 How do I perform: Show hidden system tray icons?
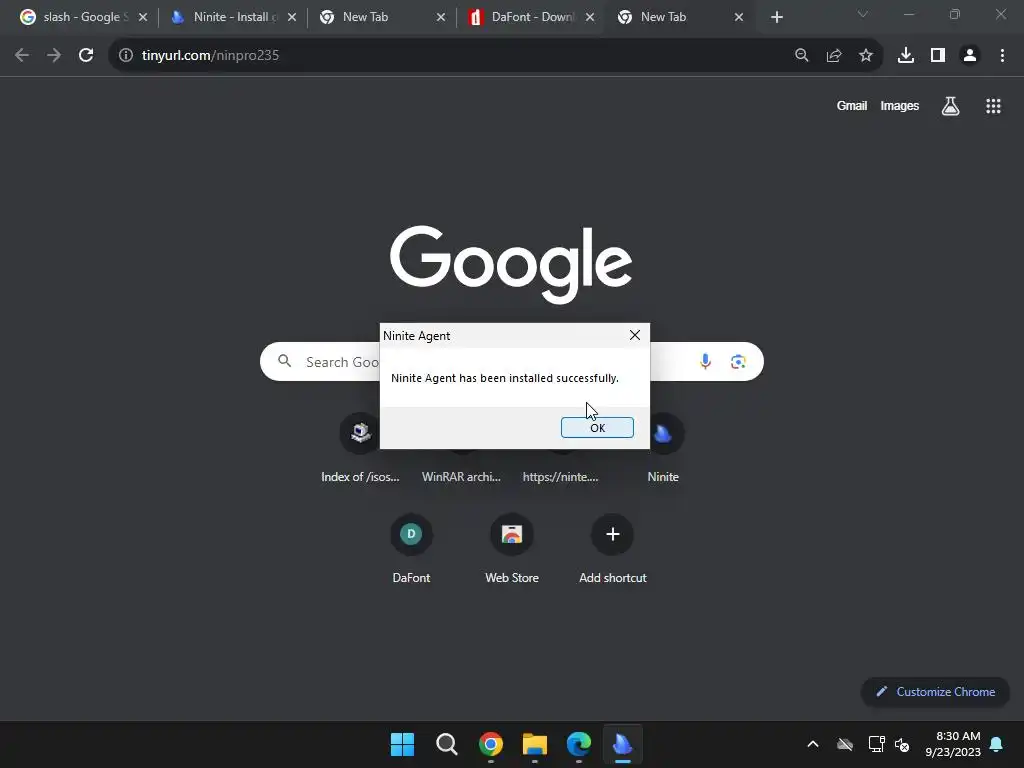tap(813, 744)
